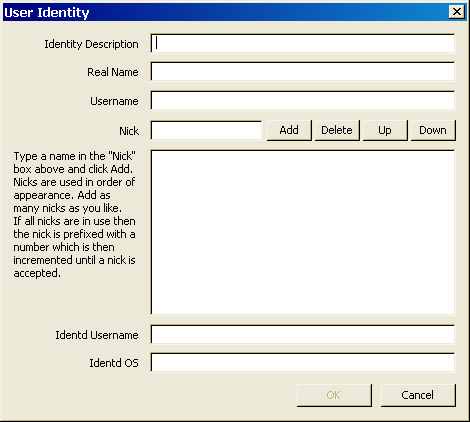The image size is (470, 422).
Task: Click inside the empty nicks list box
Action: [x=303, y=232]
